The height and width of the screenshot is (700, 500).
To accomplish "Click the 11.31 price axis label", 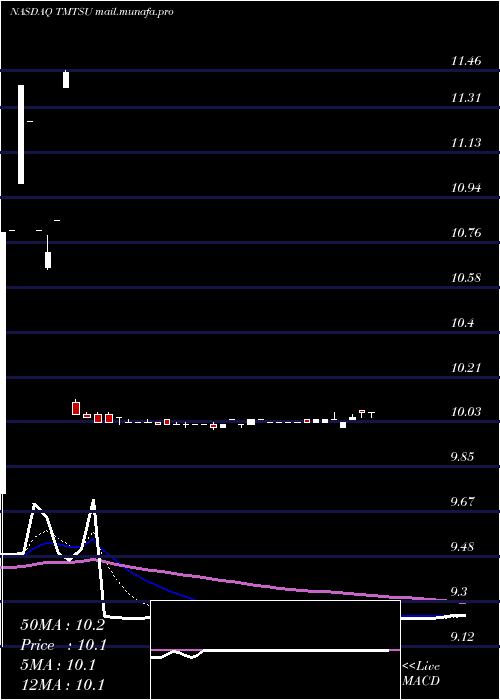I will [466, 97].
